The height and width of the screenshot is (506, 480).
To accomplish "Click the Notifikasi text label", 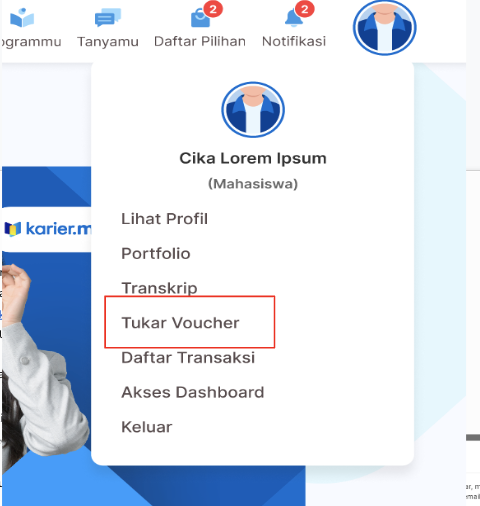I will 294,41.
